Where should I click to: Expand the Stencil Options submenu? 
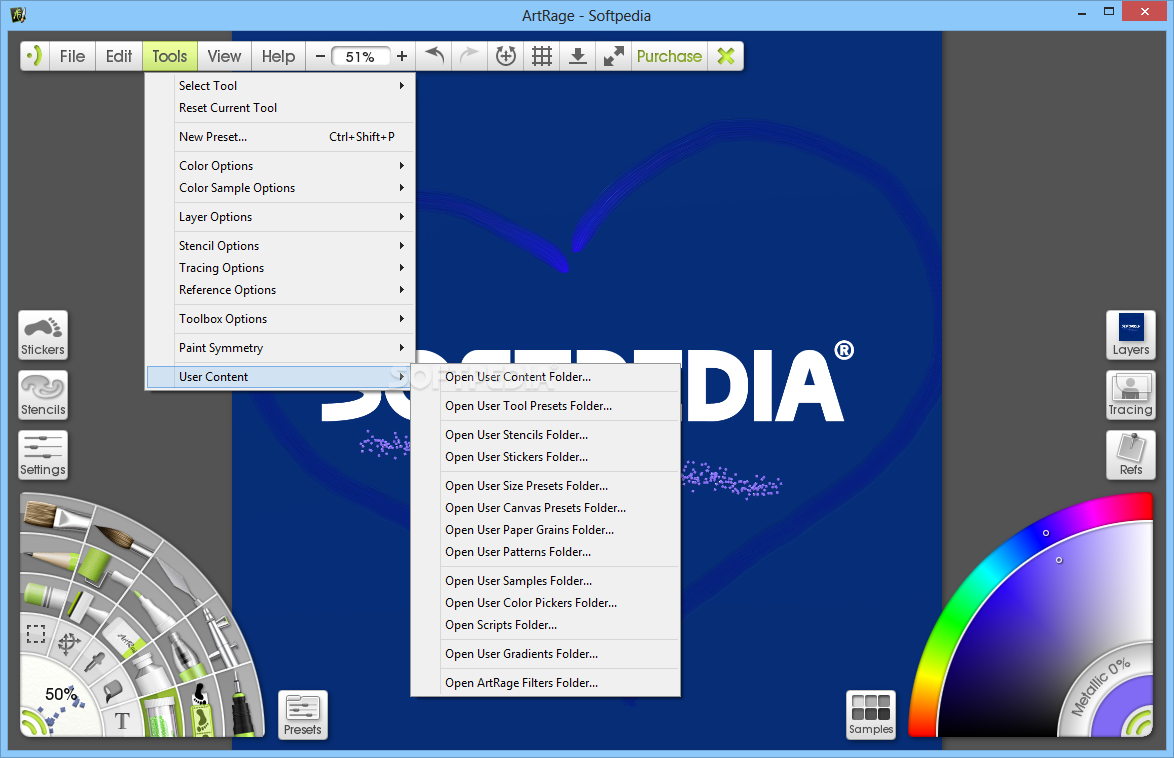coord(280,246)
